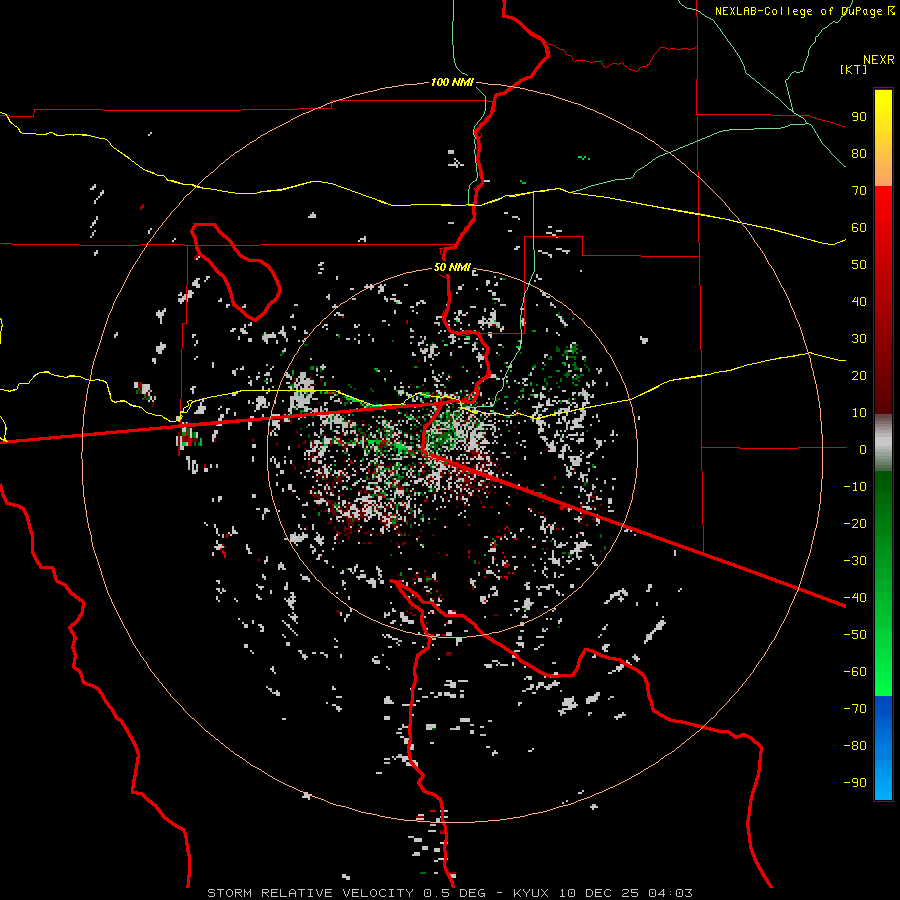
Task: Click the KYUX radar site identifier
Action: (531, 893)
